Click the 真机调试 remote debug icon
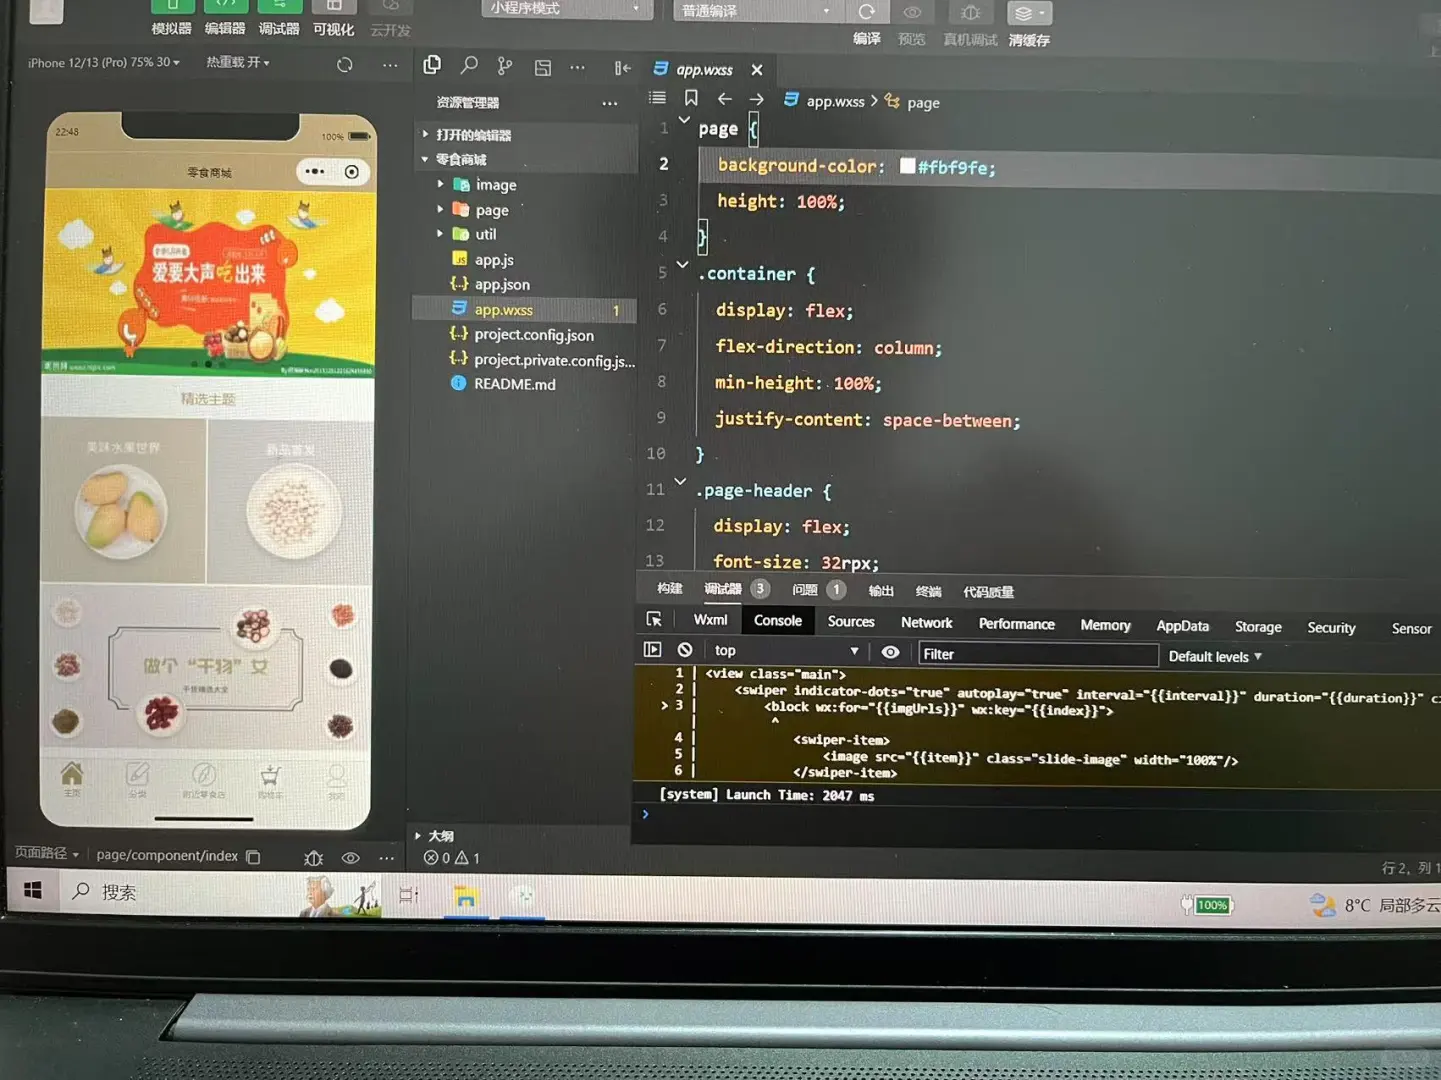Screen dimensions: 1441x1080 coord(970,13)
